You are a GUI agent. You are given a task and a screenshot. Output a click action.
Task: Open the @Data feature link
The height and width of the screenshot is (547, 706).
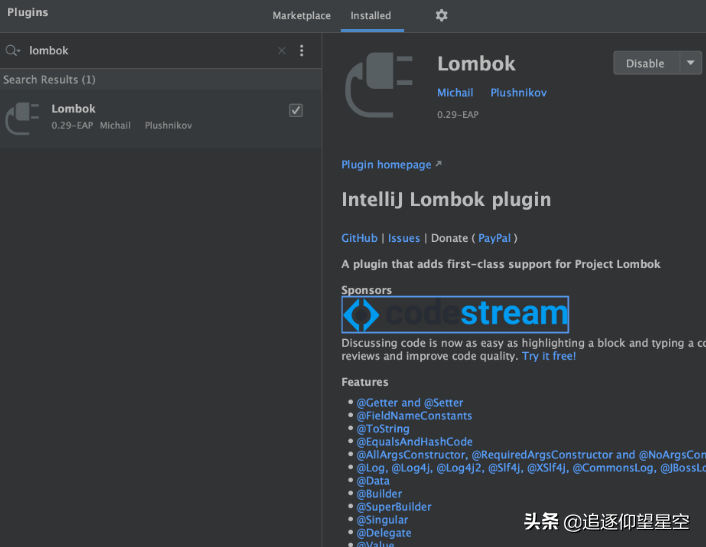pos(373,481)
